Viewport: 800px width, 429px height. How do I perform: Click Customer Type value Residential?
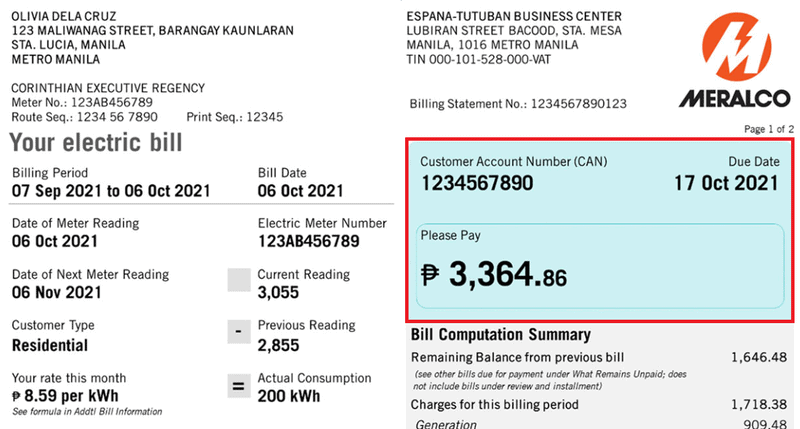(50, 345)
